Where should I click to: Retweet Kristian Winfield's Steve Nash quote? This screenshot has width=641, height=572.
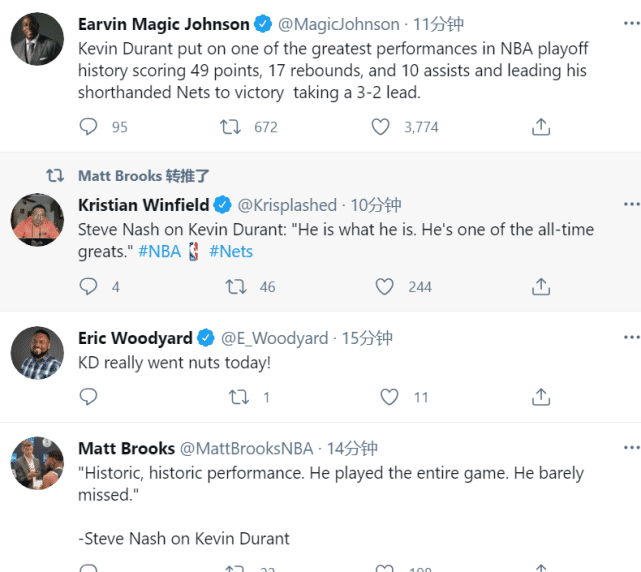coord(237,287)
